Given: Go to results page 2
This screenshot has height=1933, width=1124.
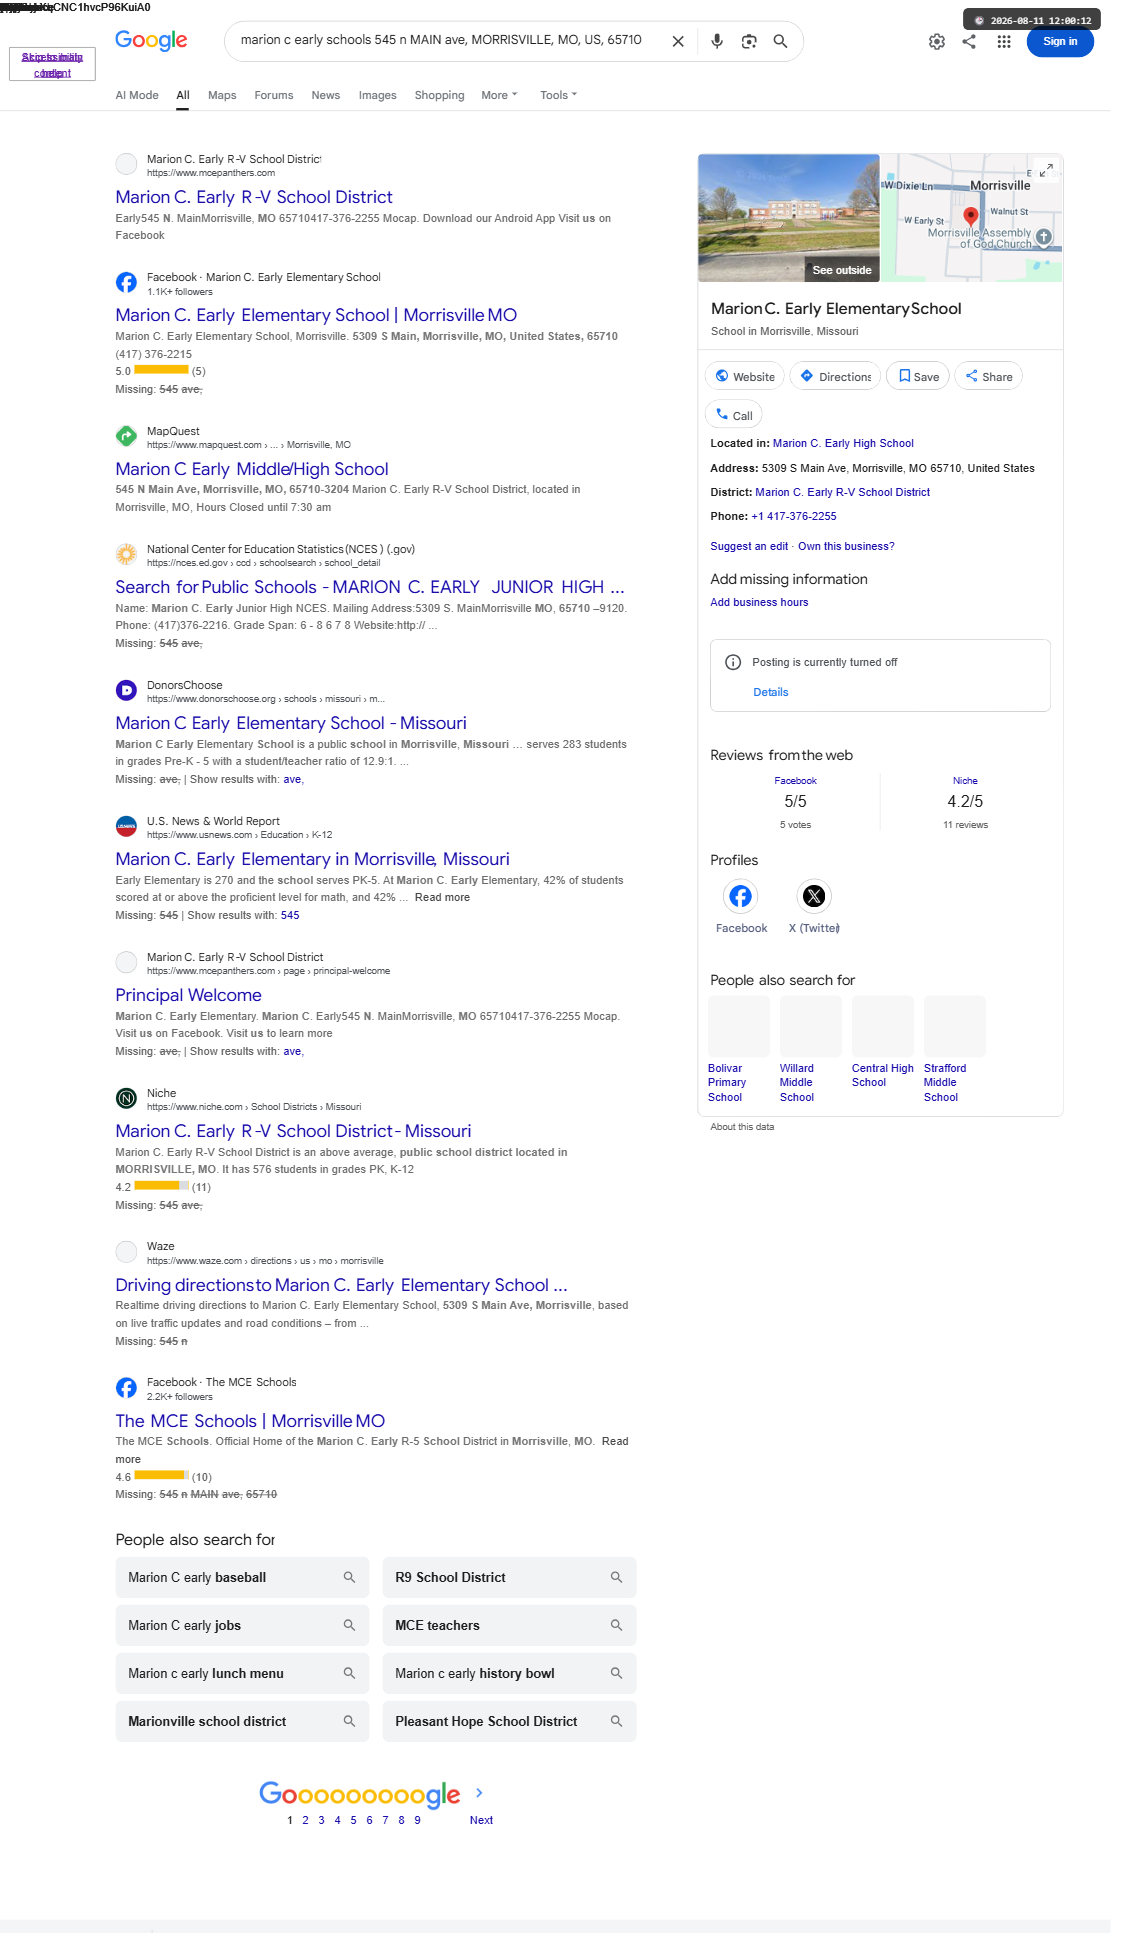Looking at the screenshot, I should click(x=305, y=1820).
